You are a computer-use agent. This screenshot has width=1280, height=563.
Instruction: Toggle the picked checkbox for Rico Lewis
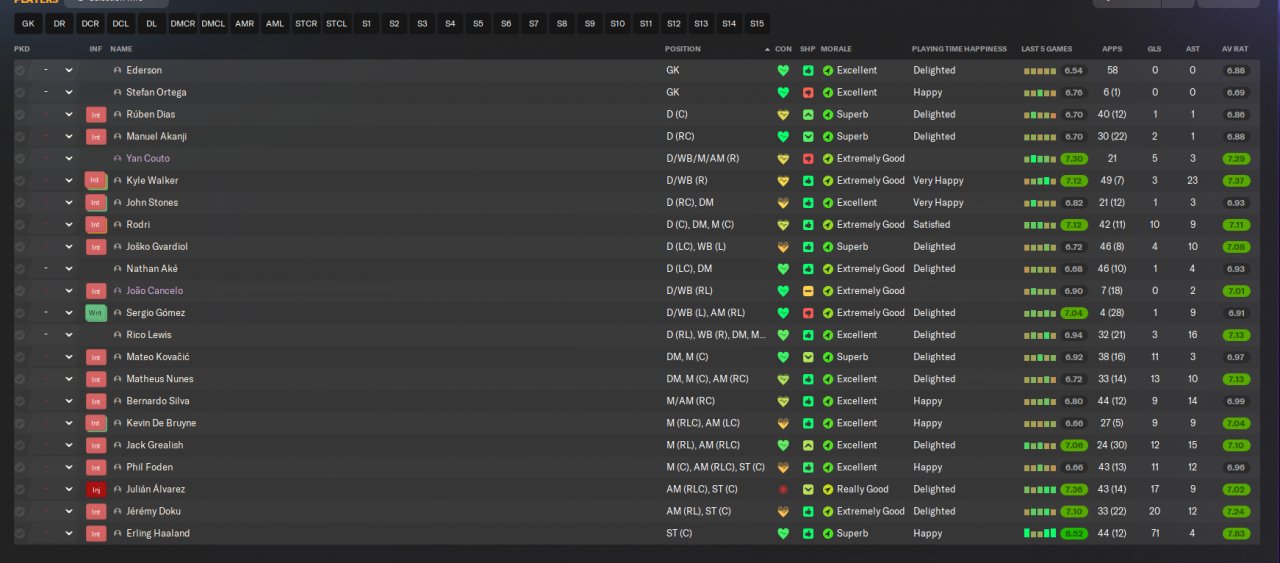point(20,335)
